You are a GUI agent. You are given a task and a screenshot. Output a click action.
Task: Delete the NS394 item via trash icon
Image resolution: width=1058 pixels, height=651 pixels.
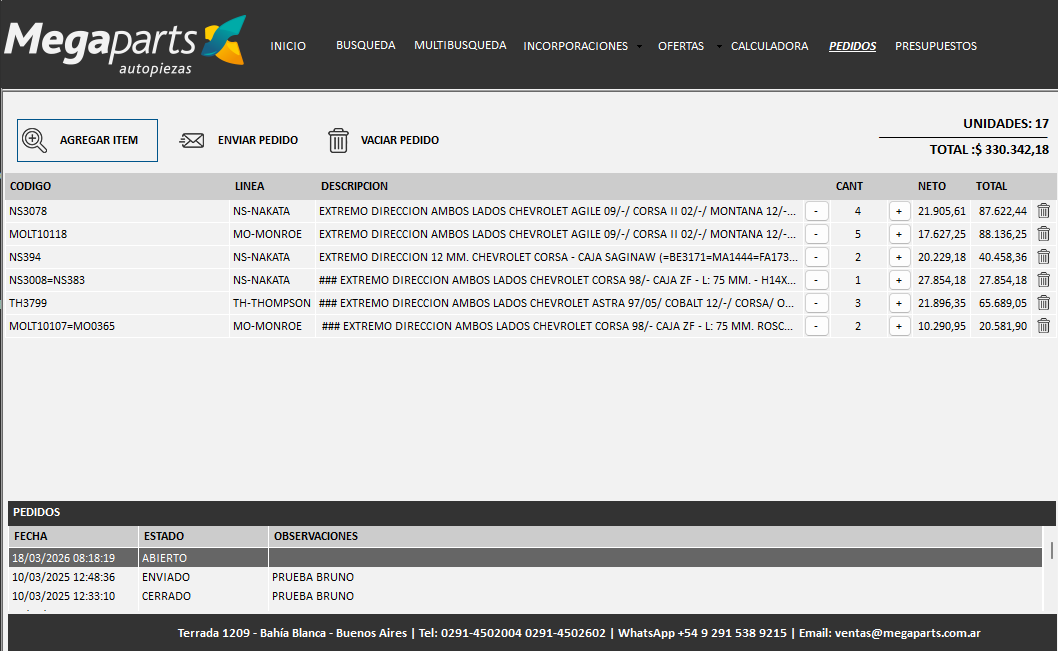(1043, 257)
